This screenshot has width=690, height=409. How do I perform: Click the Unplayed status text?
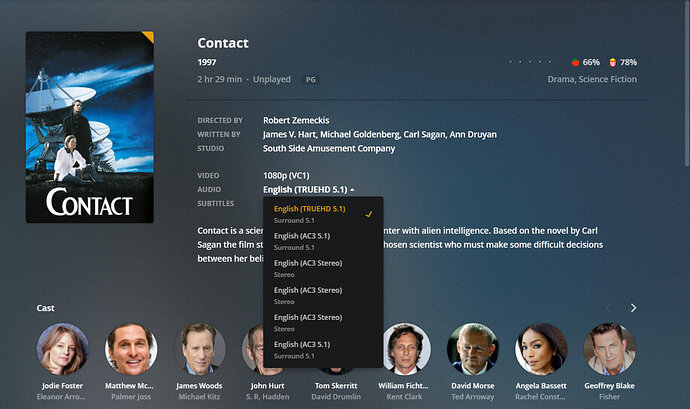pos(272,79)
